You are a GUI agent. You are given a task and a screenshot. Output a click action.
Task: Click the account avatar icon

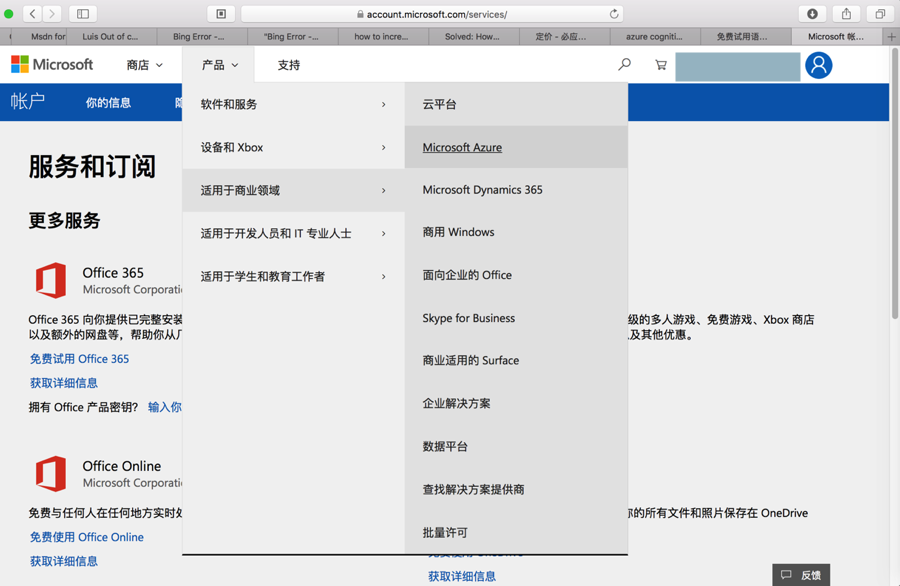click(x=818, y=65)
